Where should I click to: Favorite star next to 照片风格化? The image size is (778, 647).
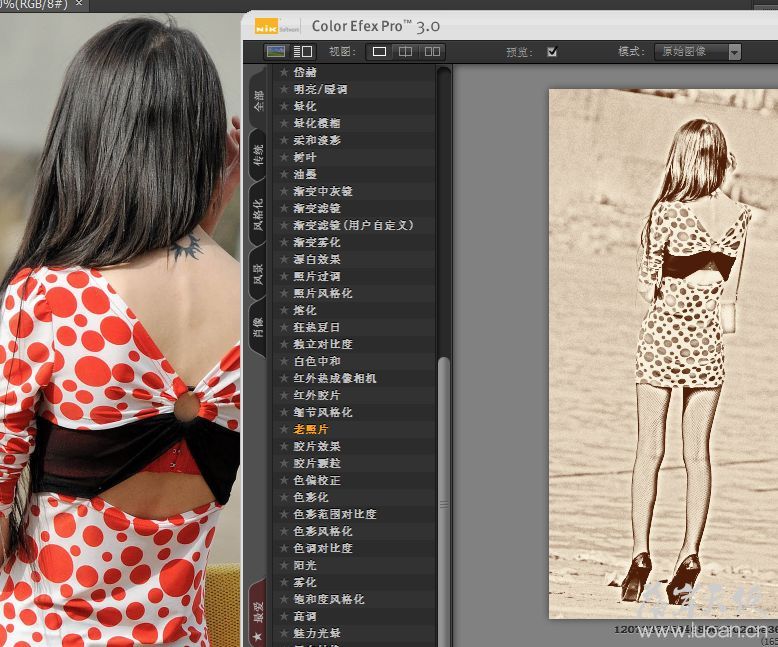(x=284, y=293)
